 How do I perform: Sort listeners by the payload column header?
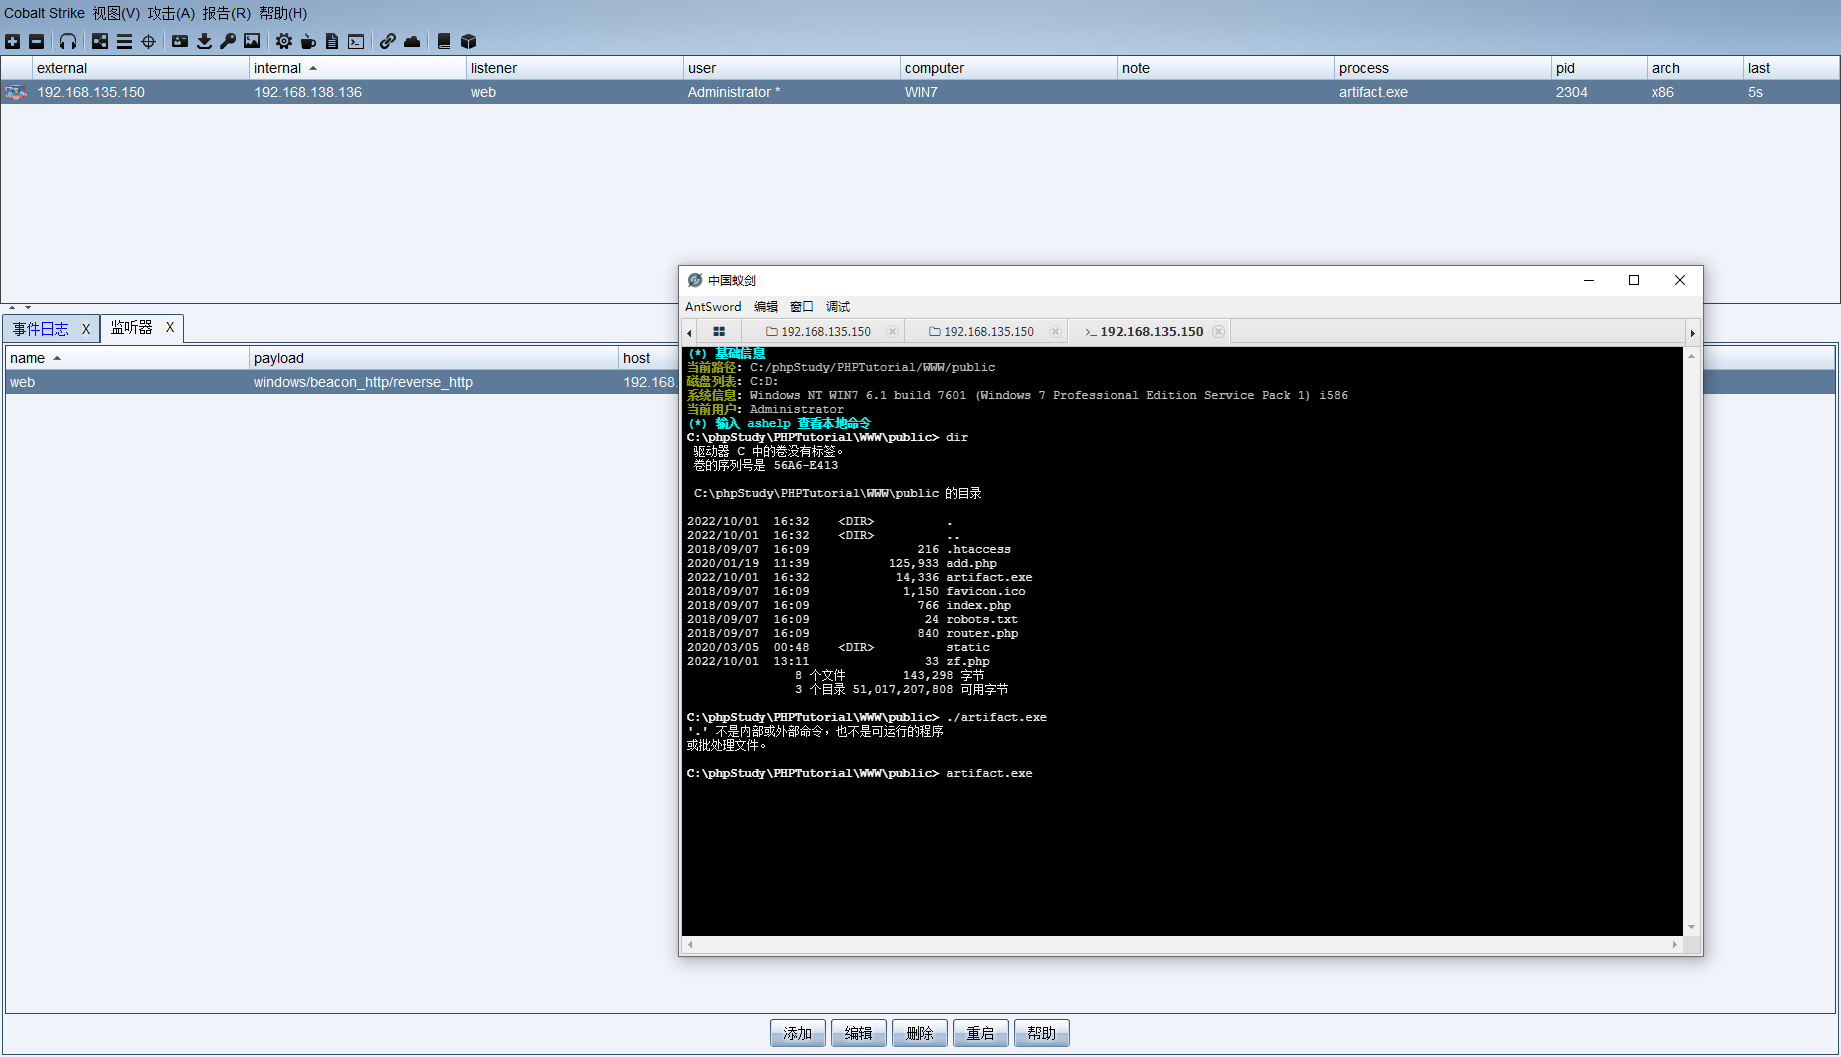[434, 358]
